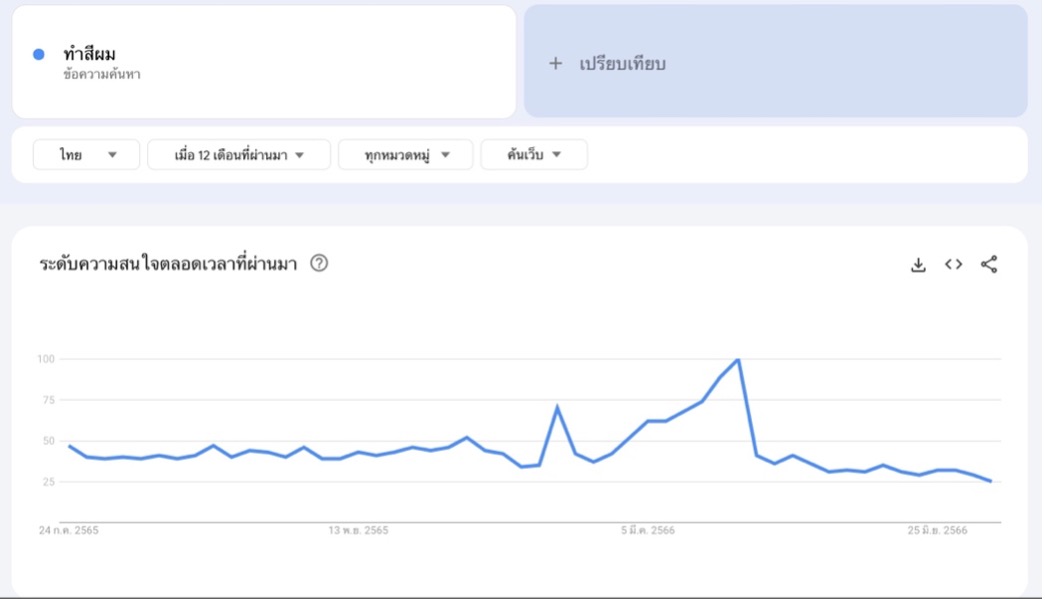Click the plus icon beside เปรียบเทียบ
Screen dimensions: 1045x601
(x=555, y=63)
